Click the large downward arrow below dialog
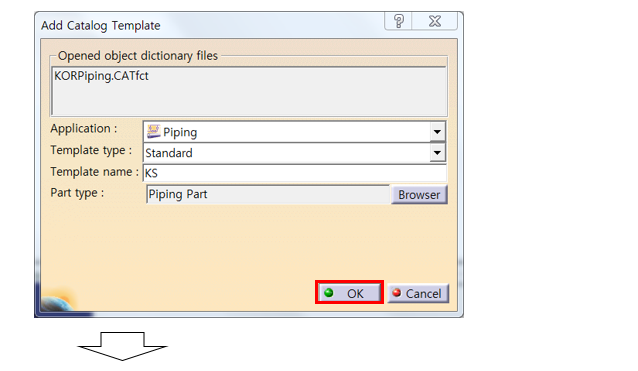This screenshot has width=638, height=371. pyautogui.click(x=122, y=346)
